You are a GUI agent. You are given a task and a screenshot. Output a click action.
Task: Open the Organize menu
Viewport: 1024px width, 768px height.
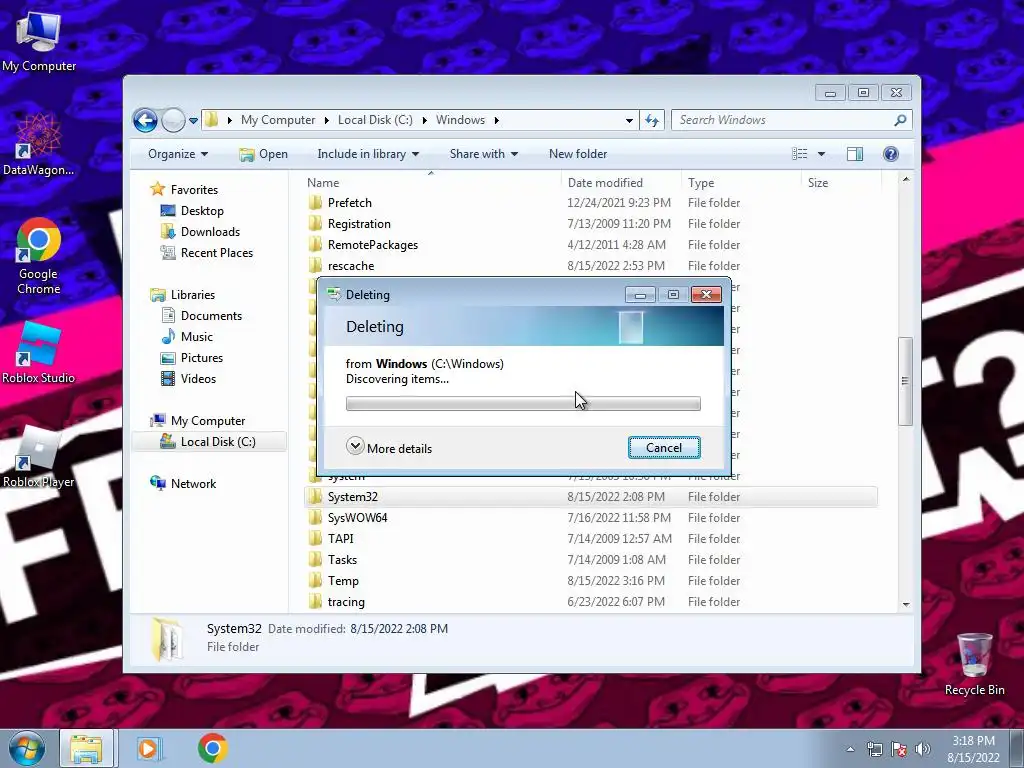[x=178, y=154]
